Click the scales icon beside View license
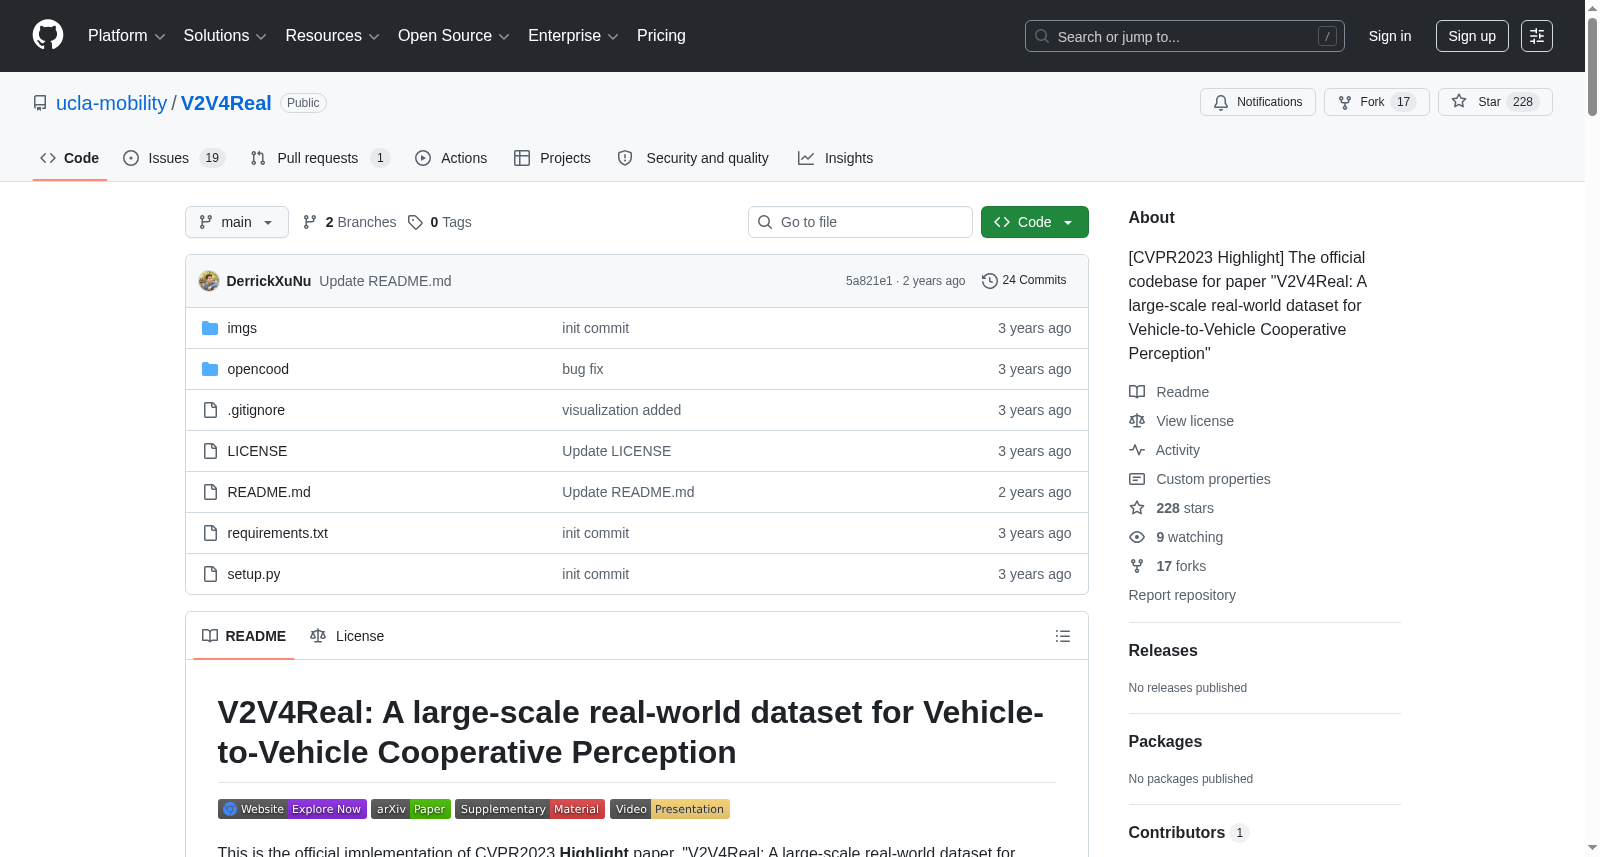 coord(1137,421)
